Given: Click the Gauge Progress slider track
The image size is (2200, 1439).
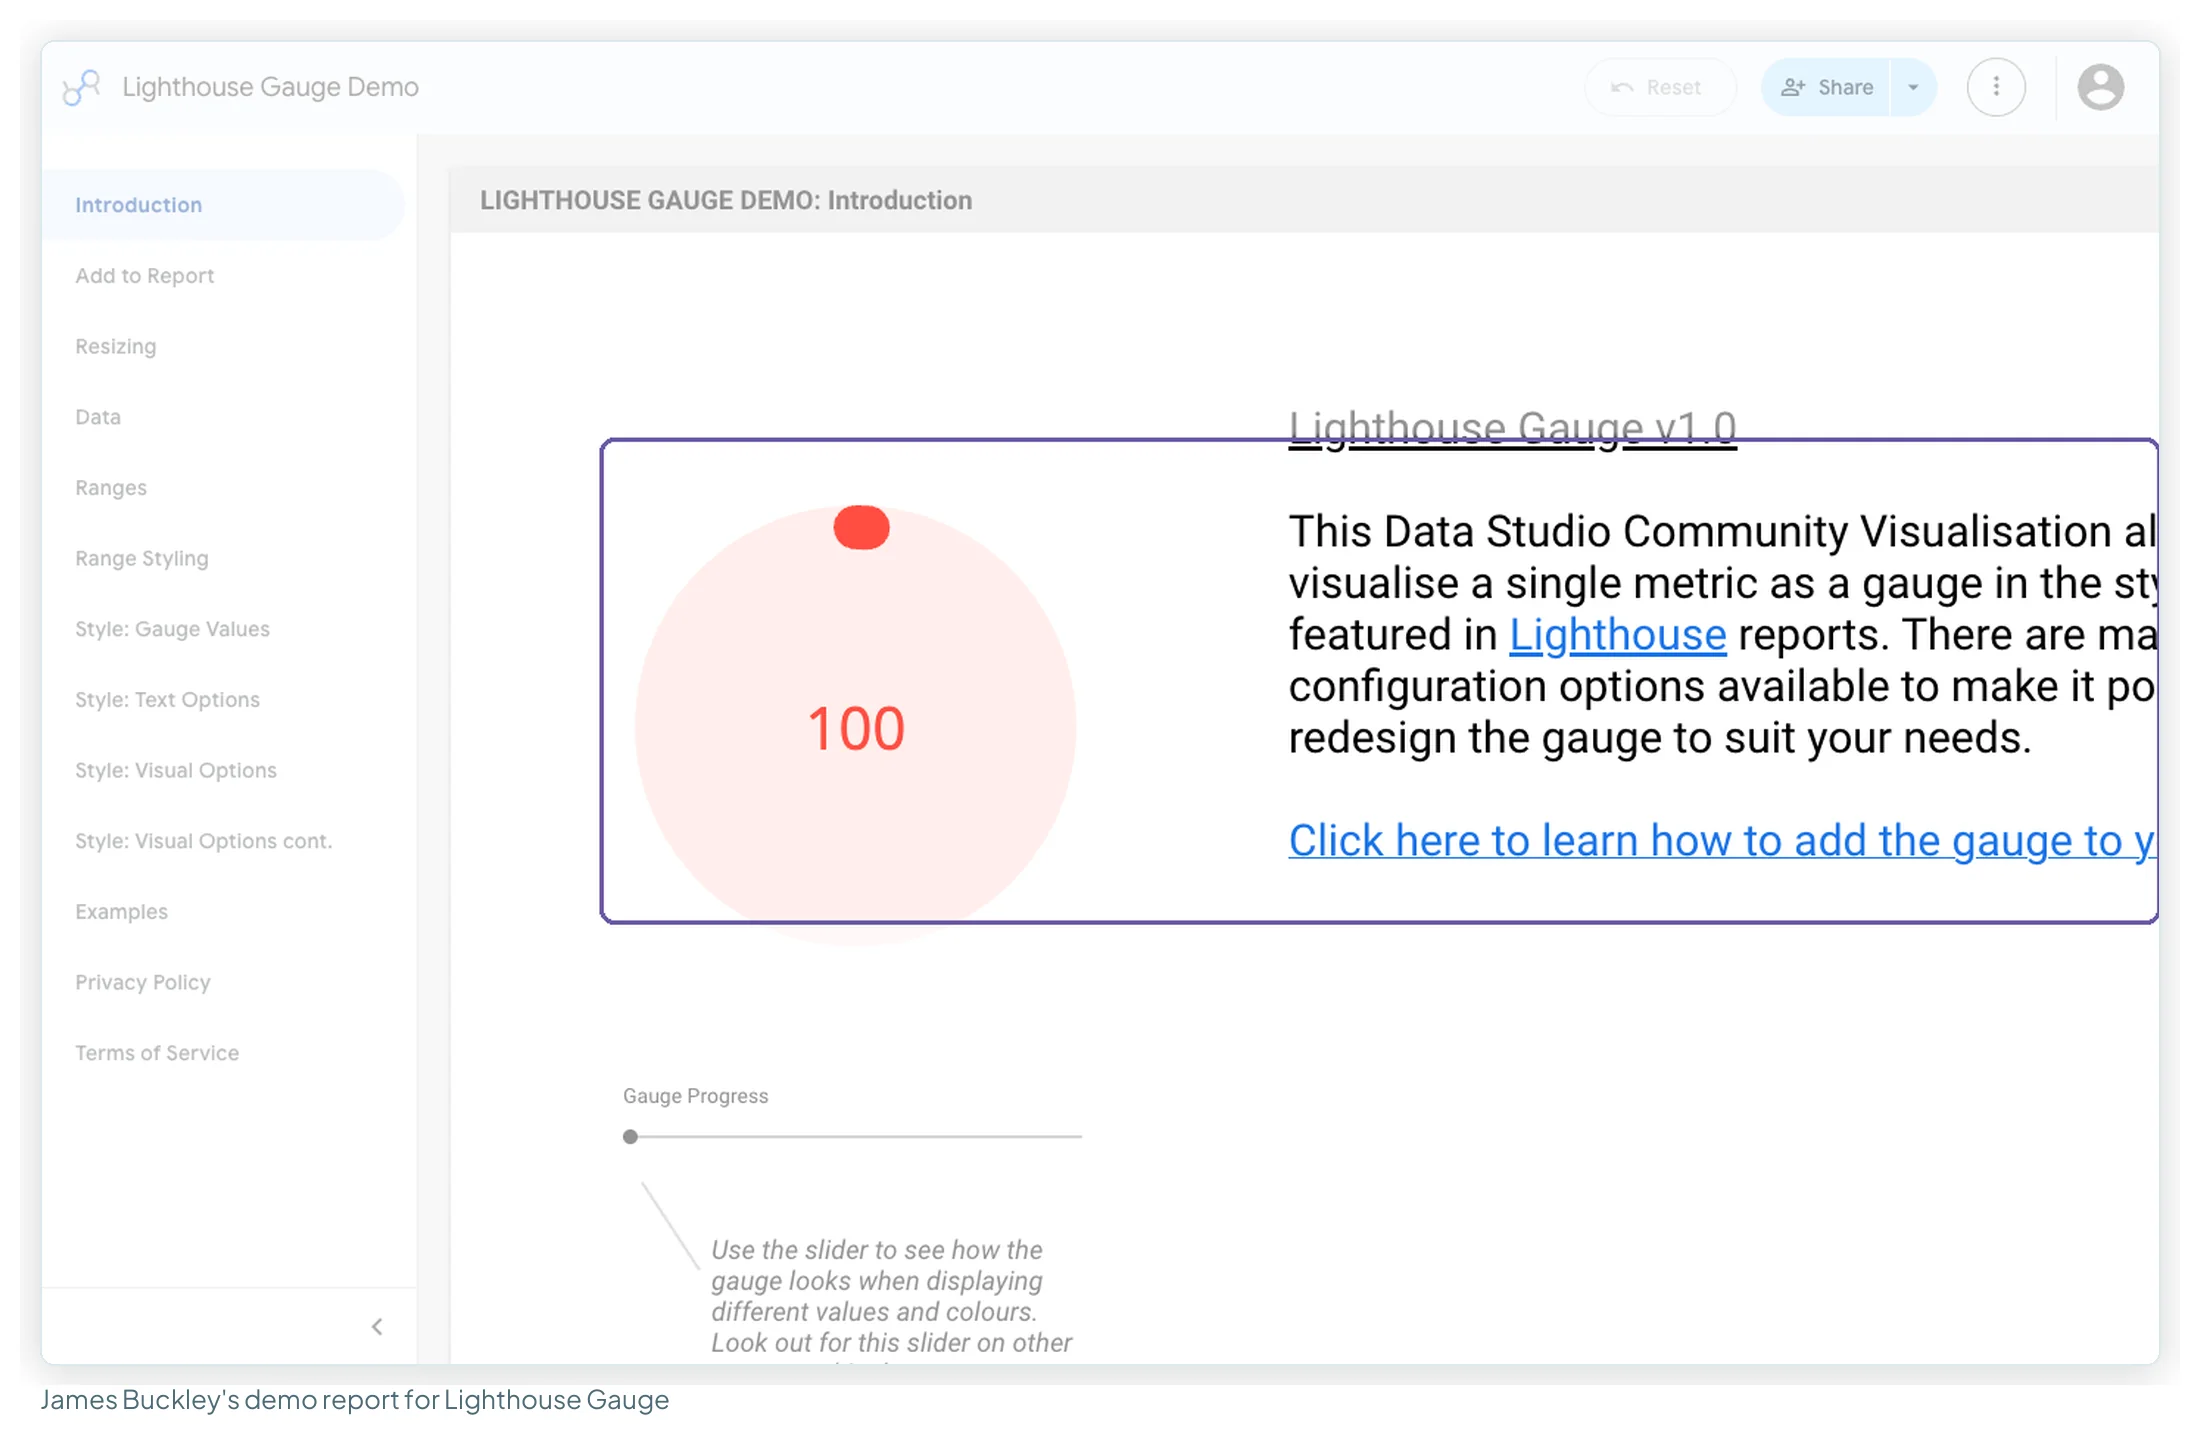Looking at the screenshot, I should pos(852,1137).
